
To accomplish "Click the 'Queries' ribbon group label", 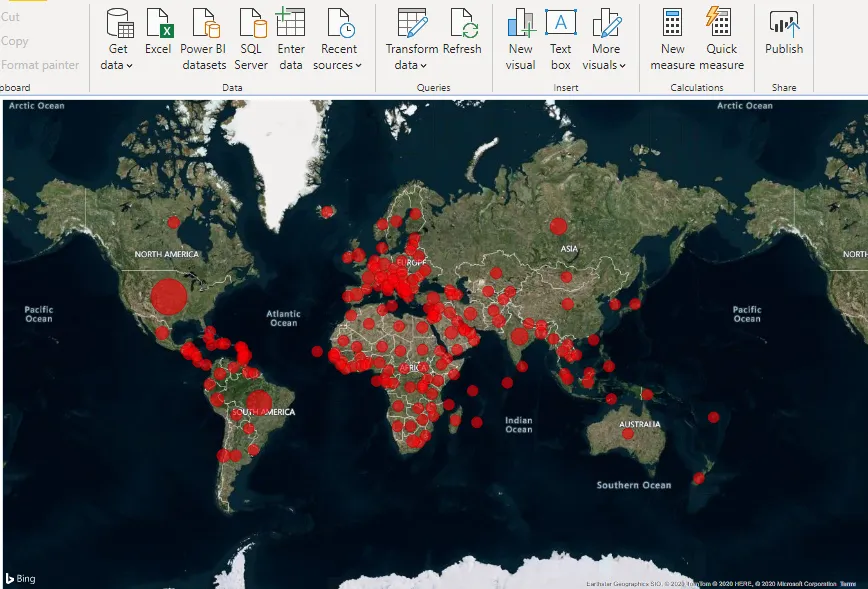I will click(x=433, y=87).
